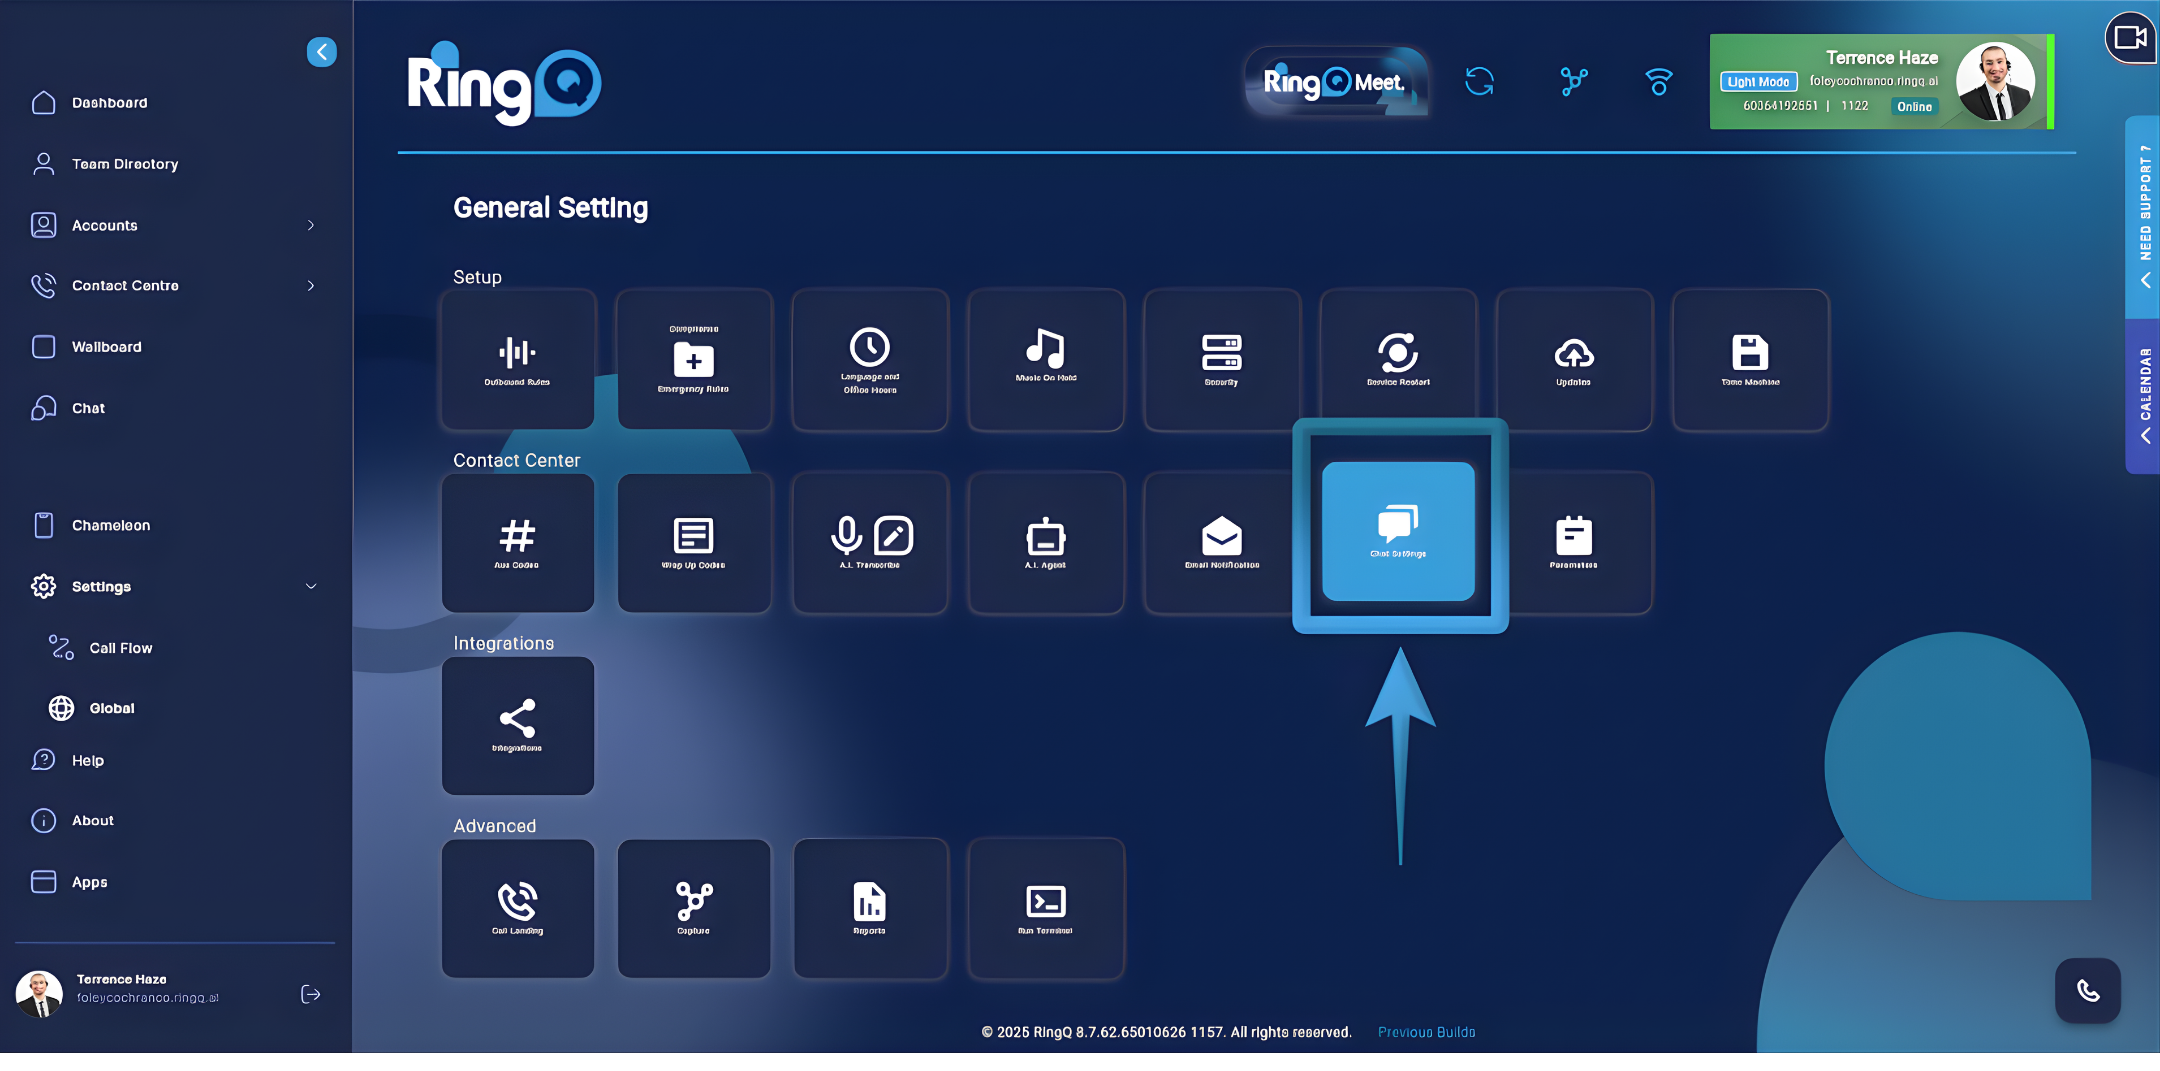Expand the Contact Centre sidebar section
The width and height of the screenshot is (2160, 1071).
(x=313, y=285)
